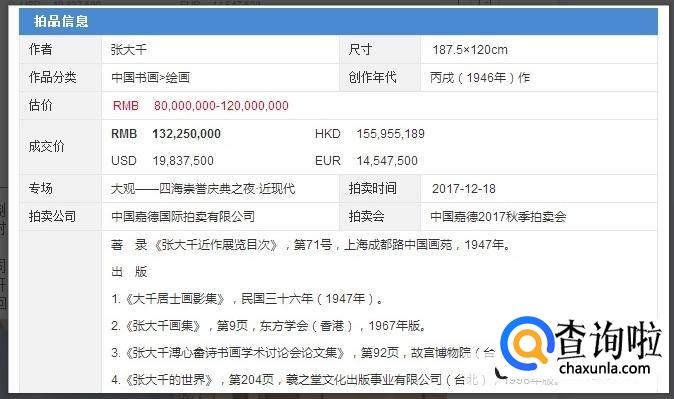Click the category value 中国书画>绘画
Screen dimensions: 674x399
150,78
